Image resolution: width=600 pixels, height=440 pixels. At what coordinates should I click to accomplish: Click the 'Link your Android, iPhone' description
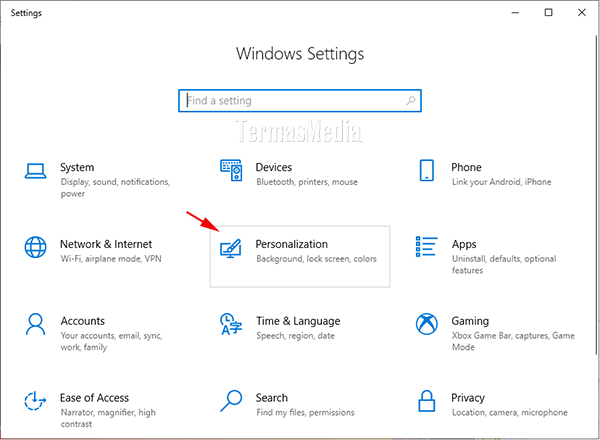click(x=502, y=182)
